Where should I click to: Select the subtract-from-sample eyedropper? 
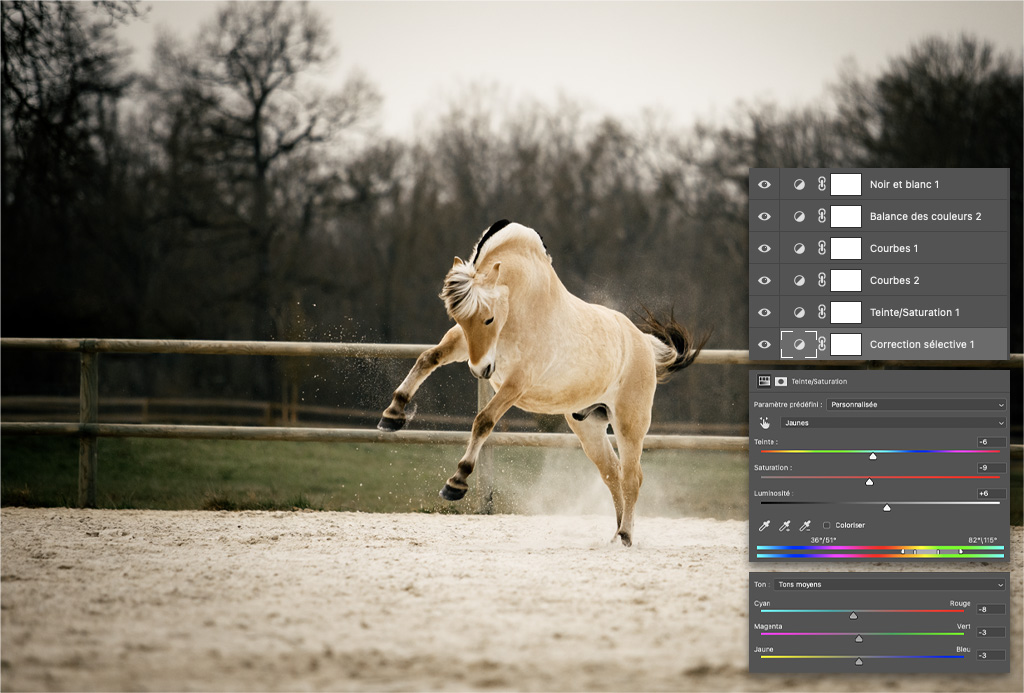click(x=805, y=525)
